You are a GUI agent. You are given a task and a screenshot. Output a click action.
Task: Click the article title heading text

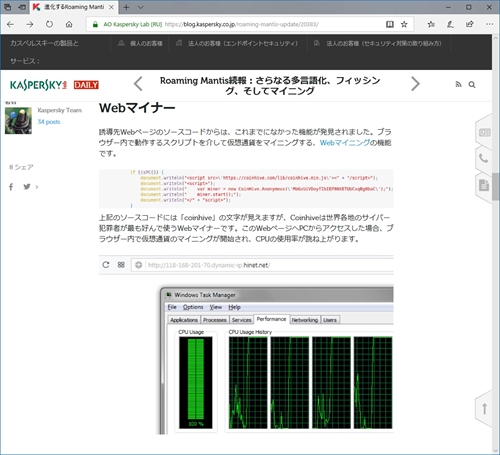pos(270,85)
